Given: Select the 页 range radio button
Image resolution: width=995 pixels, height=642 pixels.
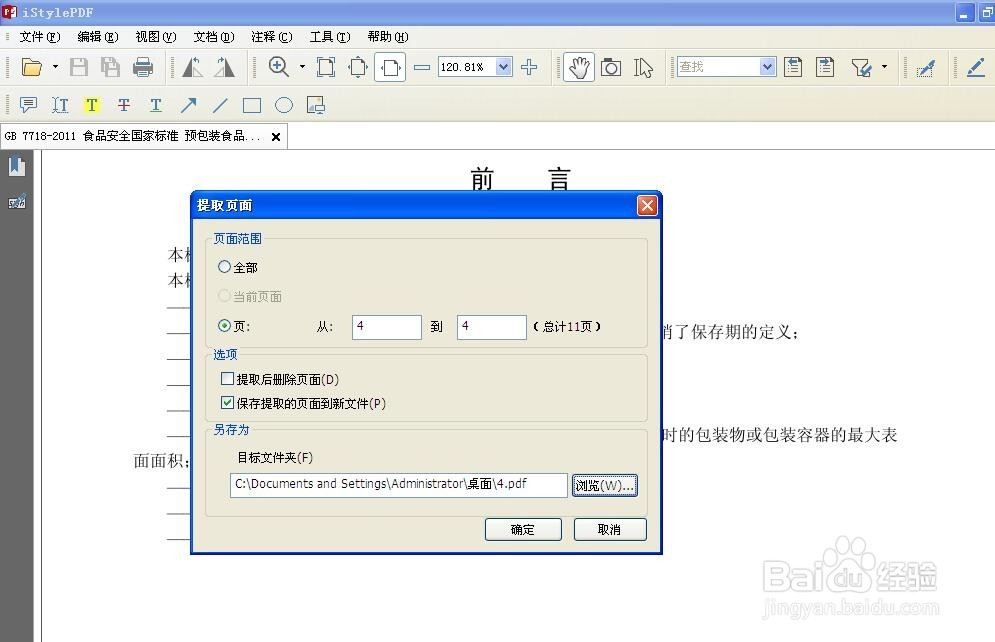Looking at the screenshot, I should click(x=224, y=325).
